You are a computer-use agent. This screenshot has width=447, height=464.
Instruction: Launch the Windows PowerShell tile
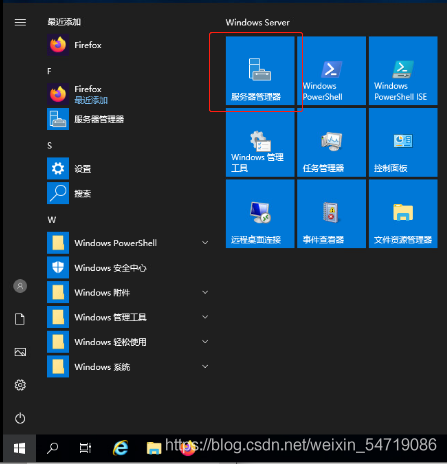331,71
